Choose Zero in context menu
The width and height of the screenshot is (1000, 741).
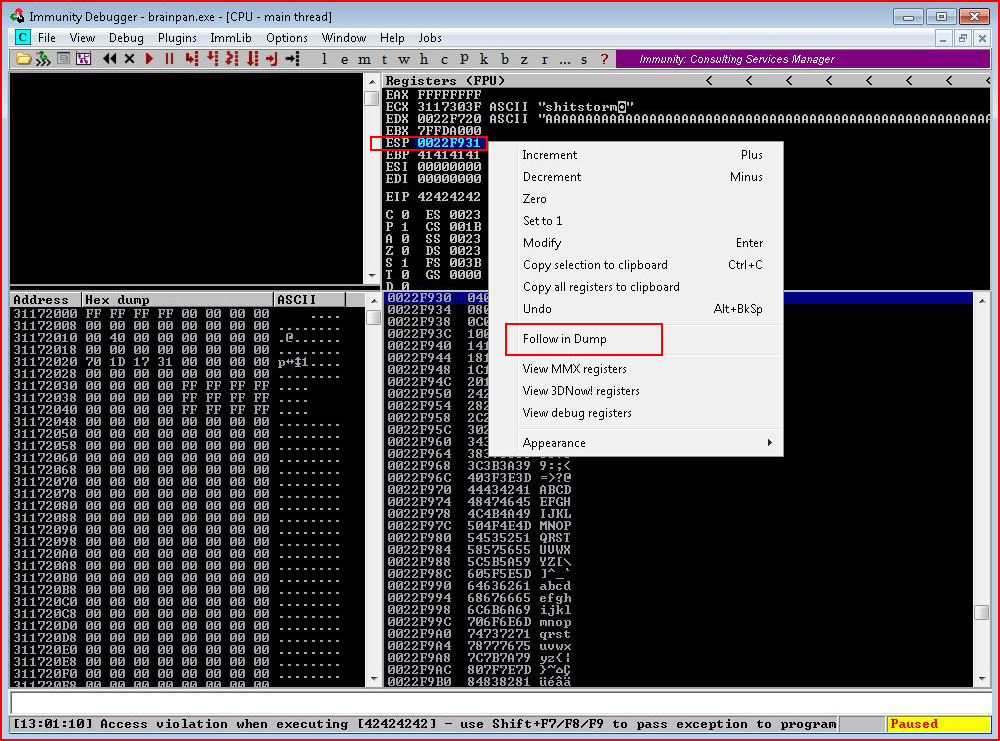[636, 199]
